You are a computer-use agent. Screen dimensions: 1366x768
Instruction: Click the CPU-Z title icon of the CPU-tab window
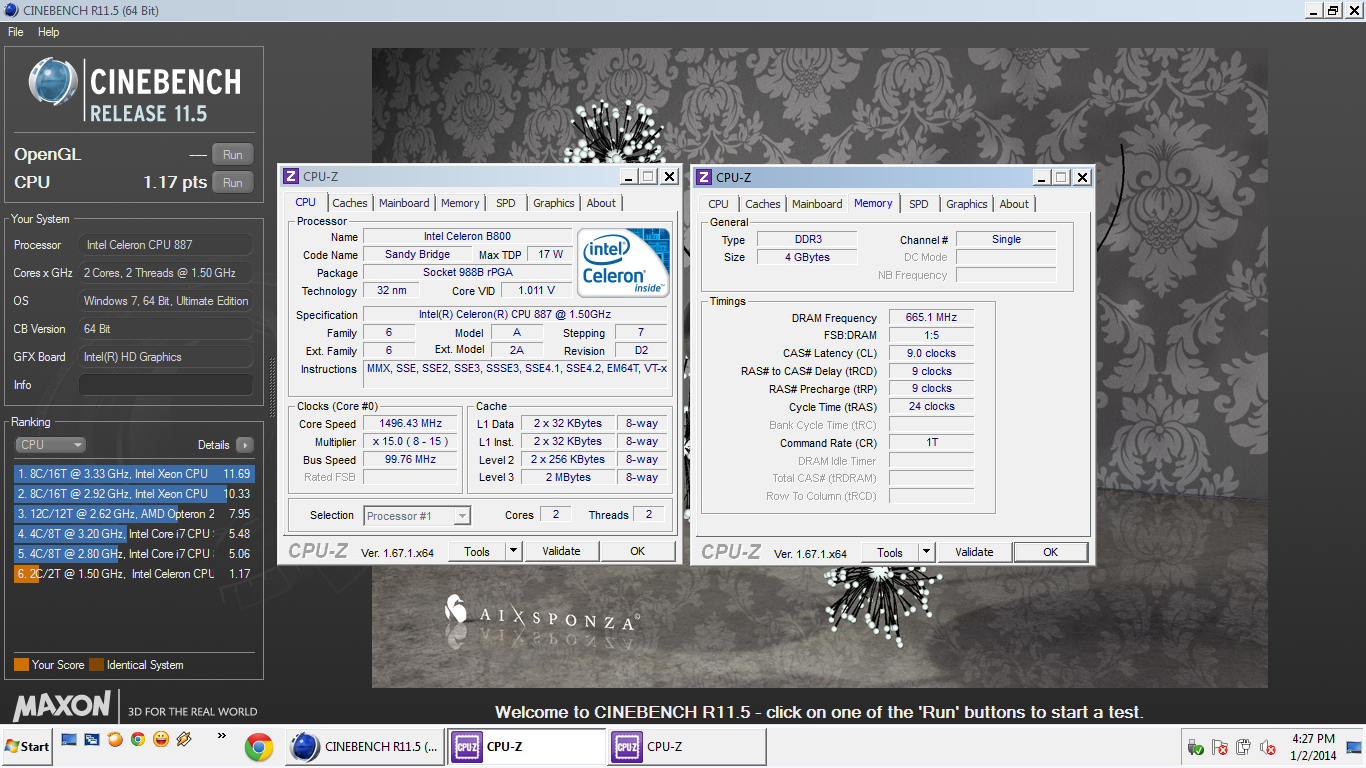[x=291, y=177]
